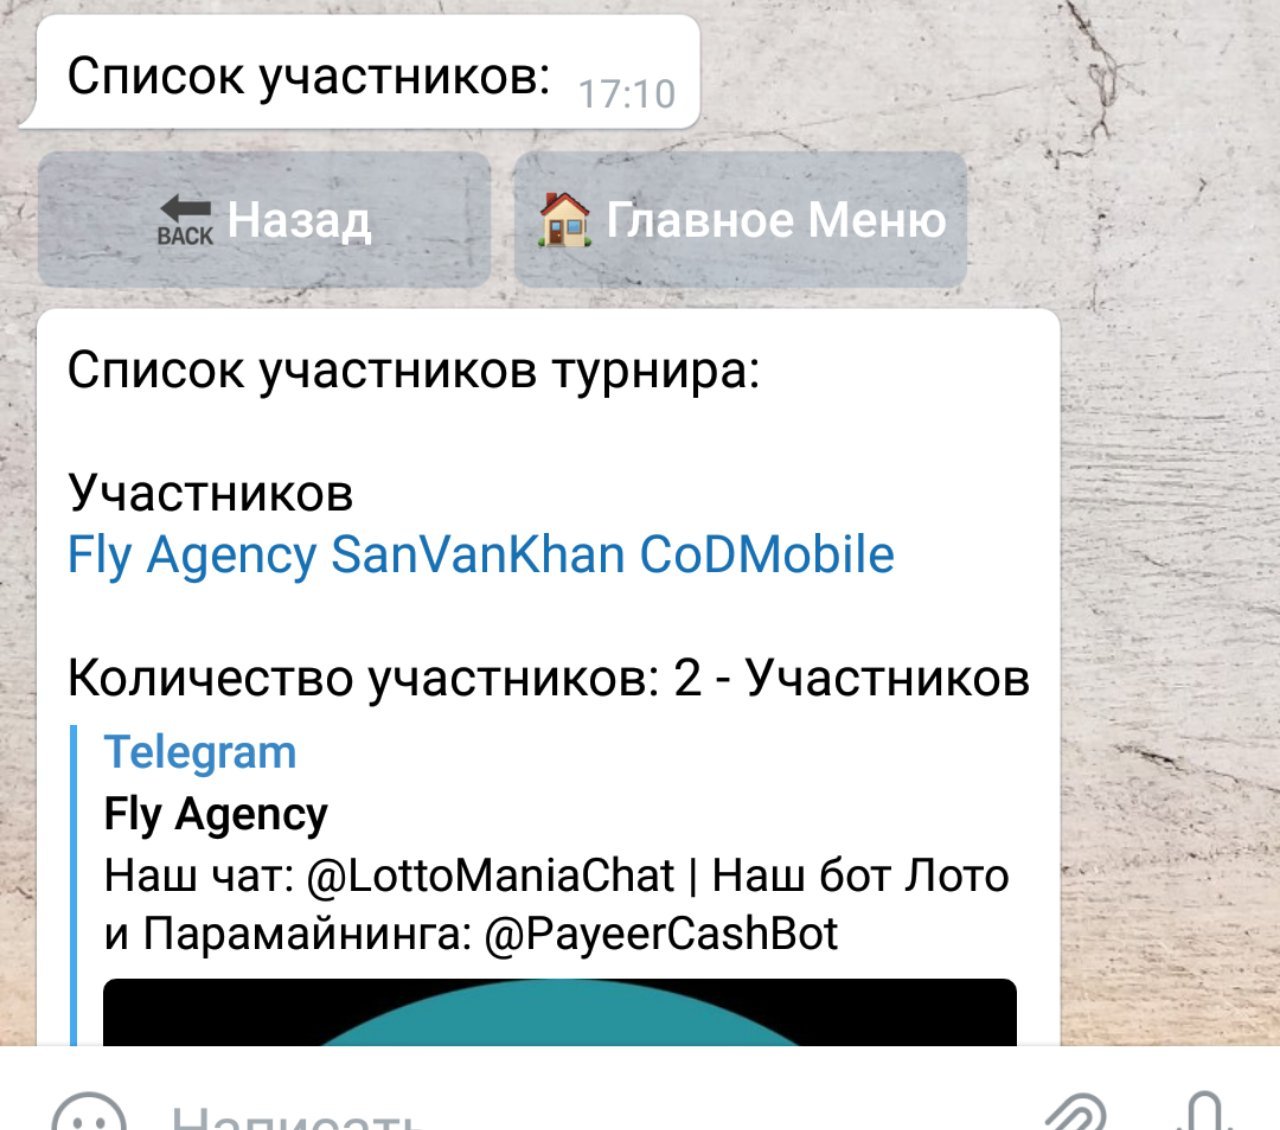The height and width of the screenshot is (1130, 1280).
Task: Open Главное Меню button
Action: click(x=740, y=219)
